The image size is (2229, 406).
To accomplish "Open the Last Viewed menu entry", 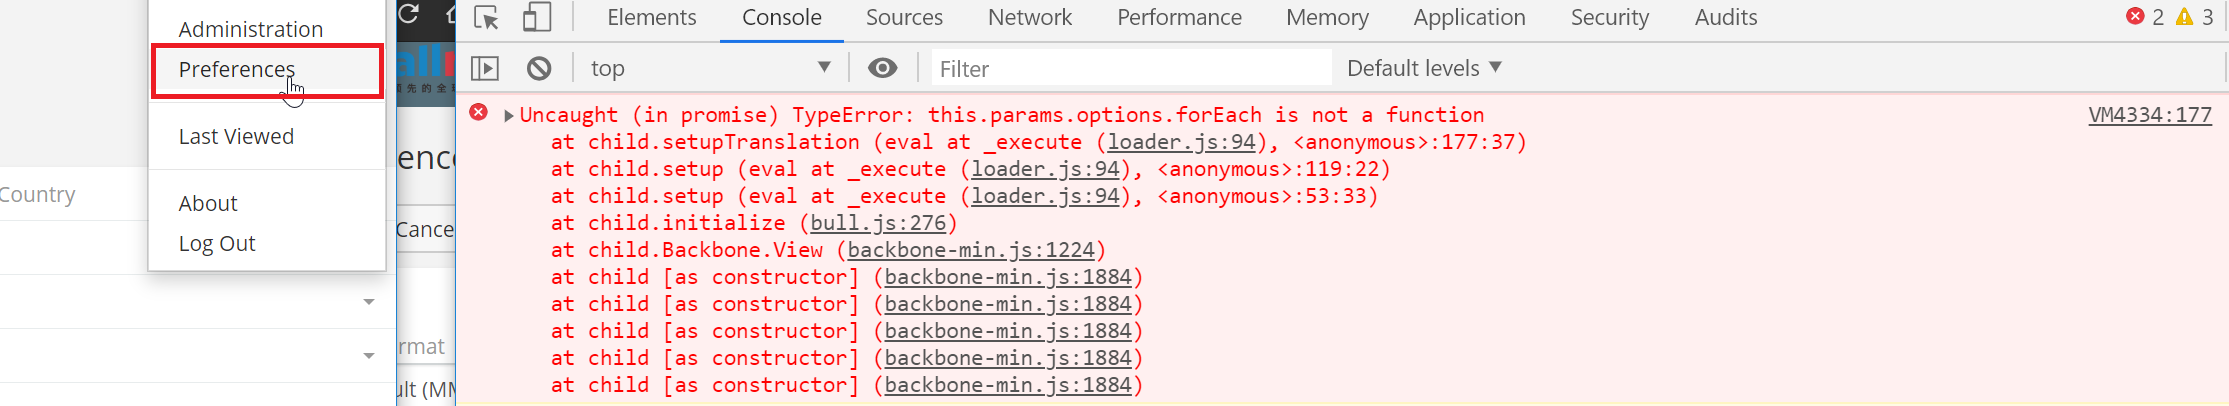I will (x=236, y=137).
